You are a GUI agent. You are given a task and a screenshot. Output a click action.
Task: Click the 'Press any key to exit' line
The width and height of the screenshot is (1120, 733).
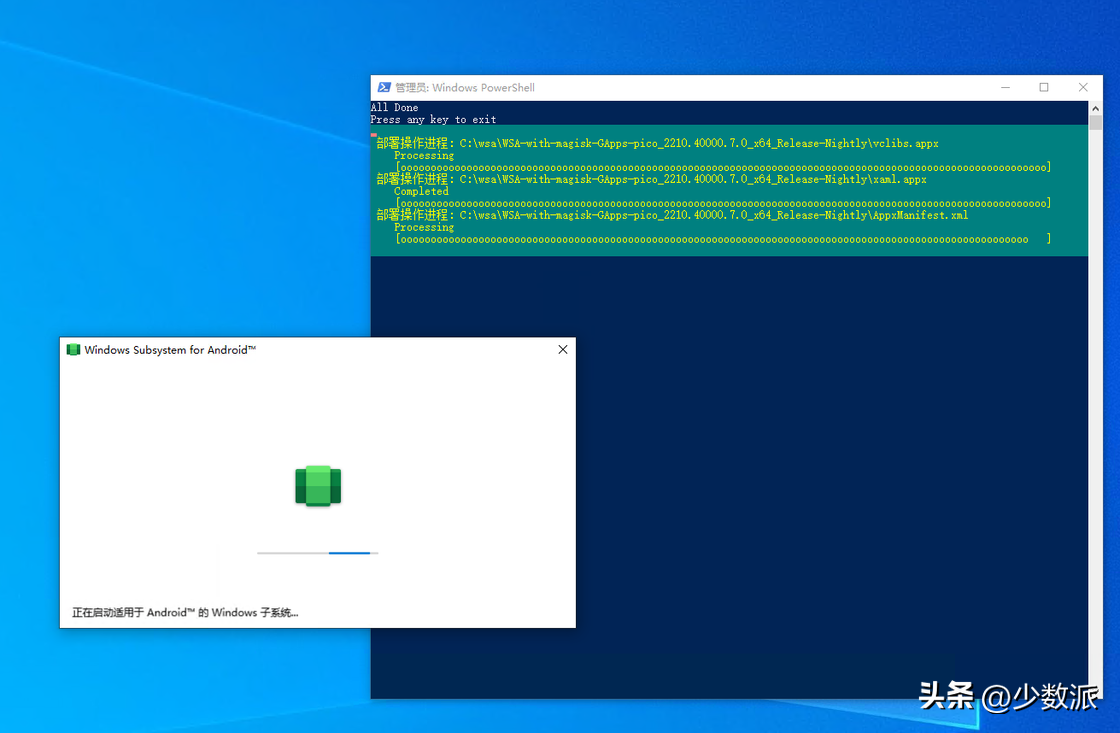pyautogui.click(x=433, y=119)
